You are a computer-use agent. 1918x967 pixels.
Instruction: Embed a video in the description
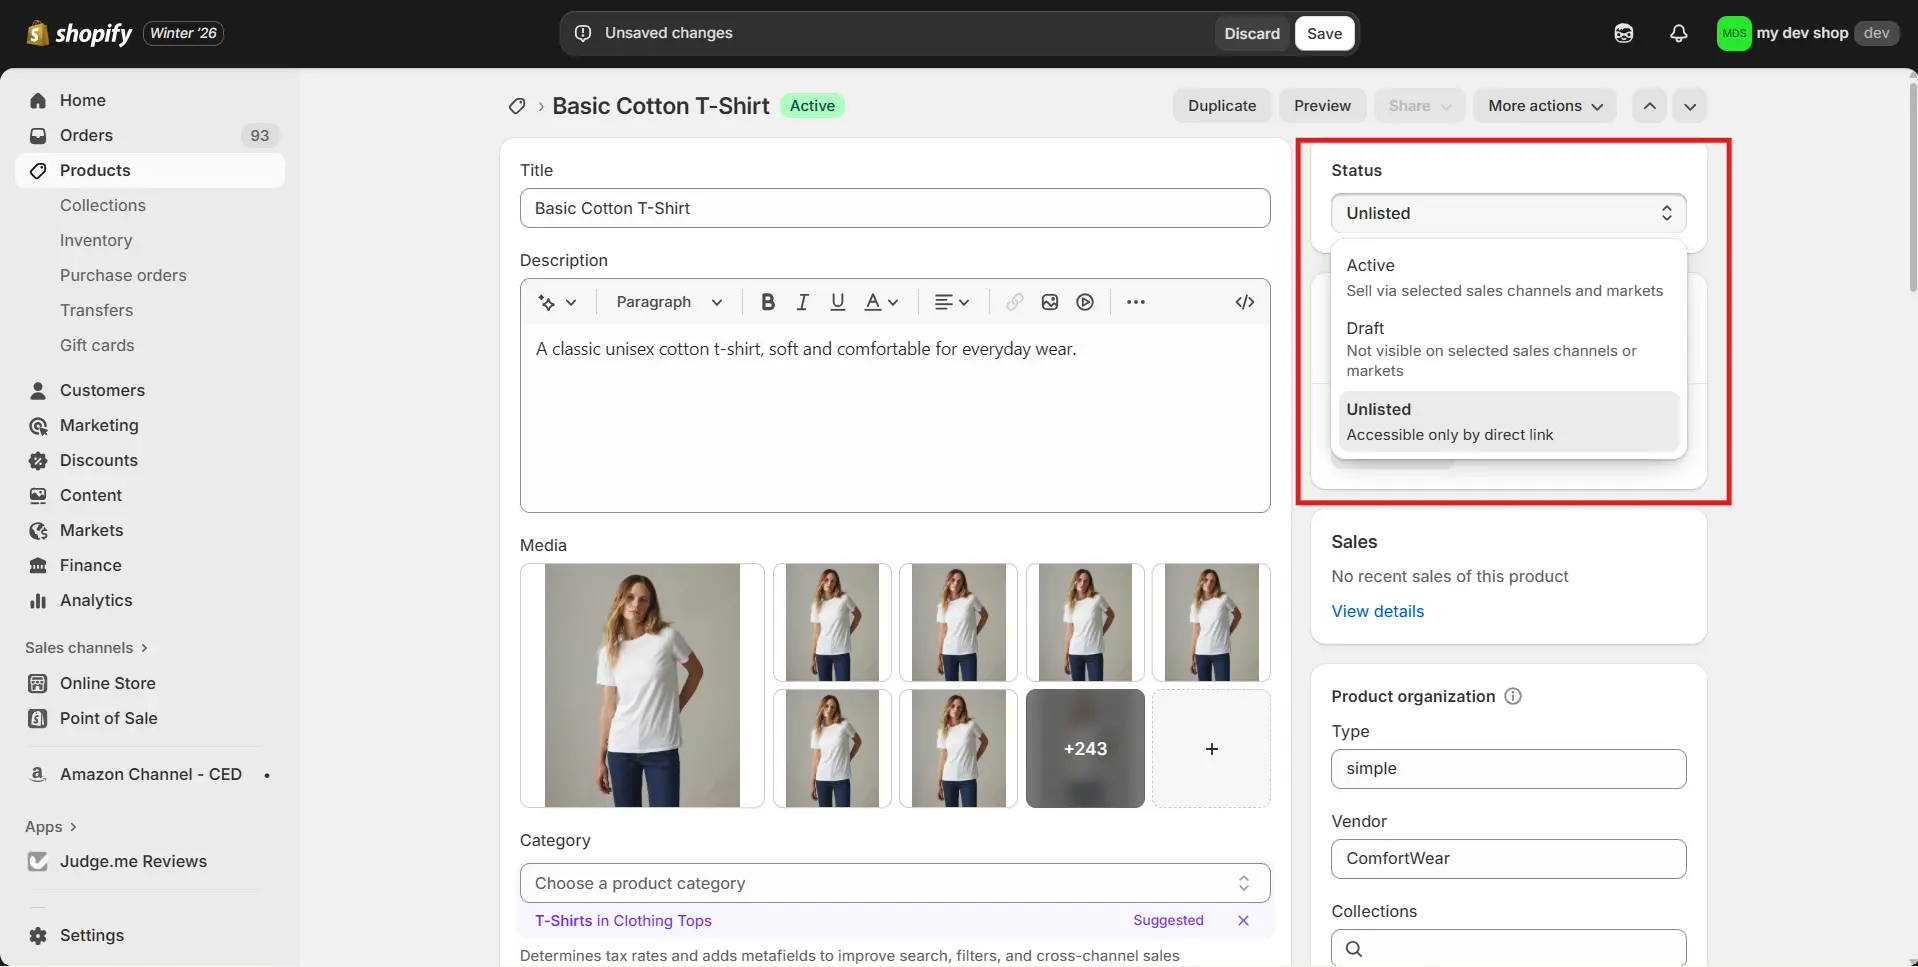click(x=1085, y=302)
